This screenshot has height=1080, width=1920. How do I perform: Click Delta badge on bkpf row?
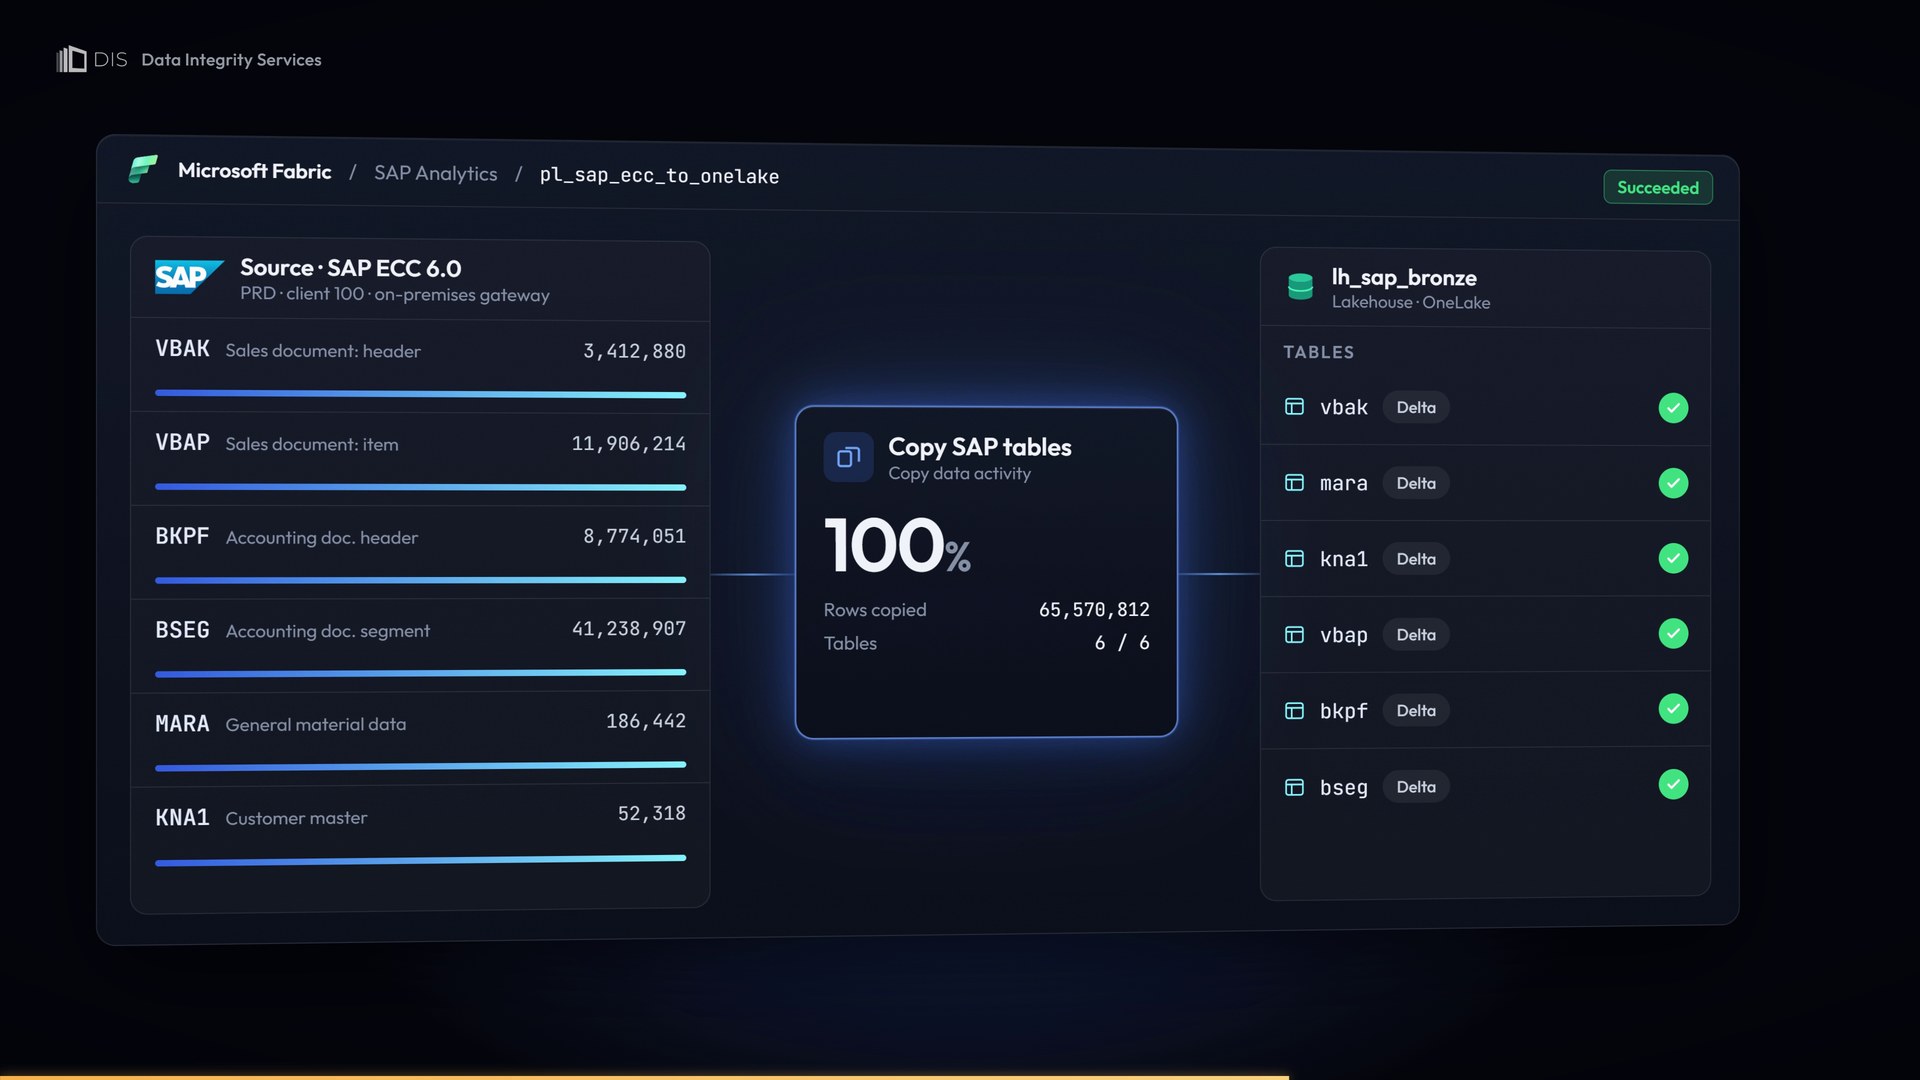click(x=1416, y=711)
